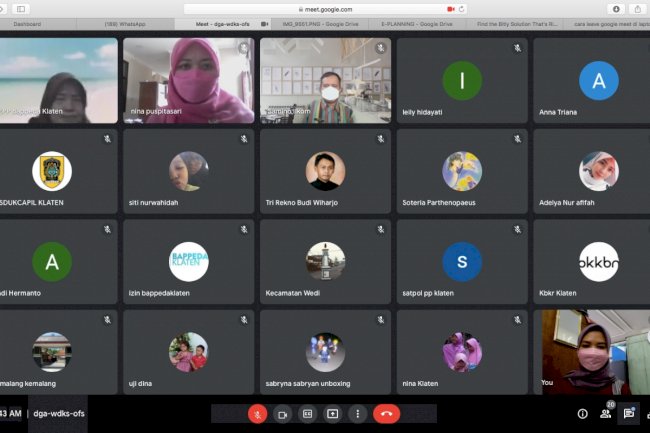Screen dimensions: 650x433
Task: Show the participants list panel
Action: pos(605,413)
